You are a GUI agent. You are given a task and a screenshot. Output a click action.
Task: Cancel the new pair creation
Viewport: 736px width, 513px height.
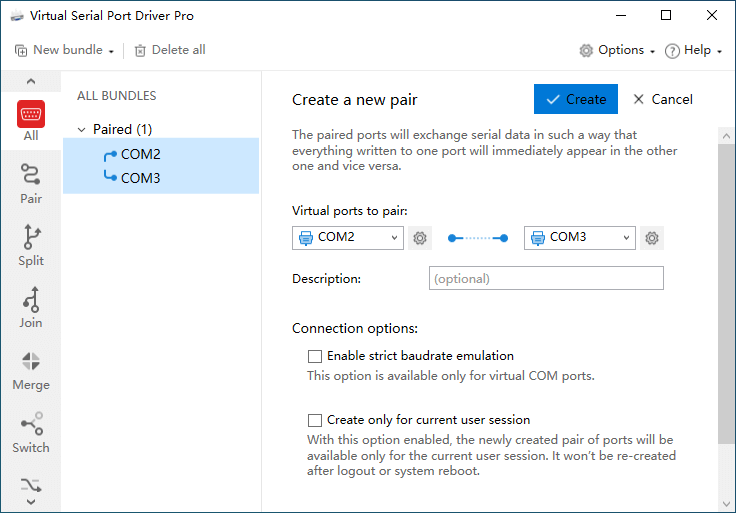(663, 99)
